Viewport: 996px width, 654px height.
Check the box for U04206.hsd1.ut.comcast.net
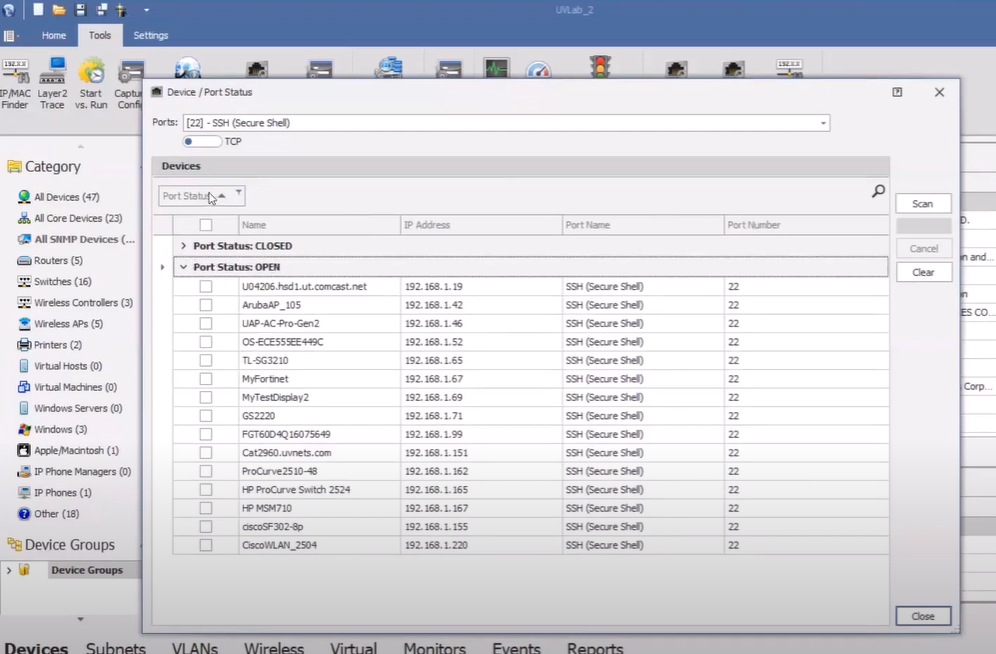pos(206,286)
